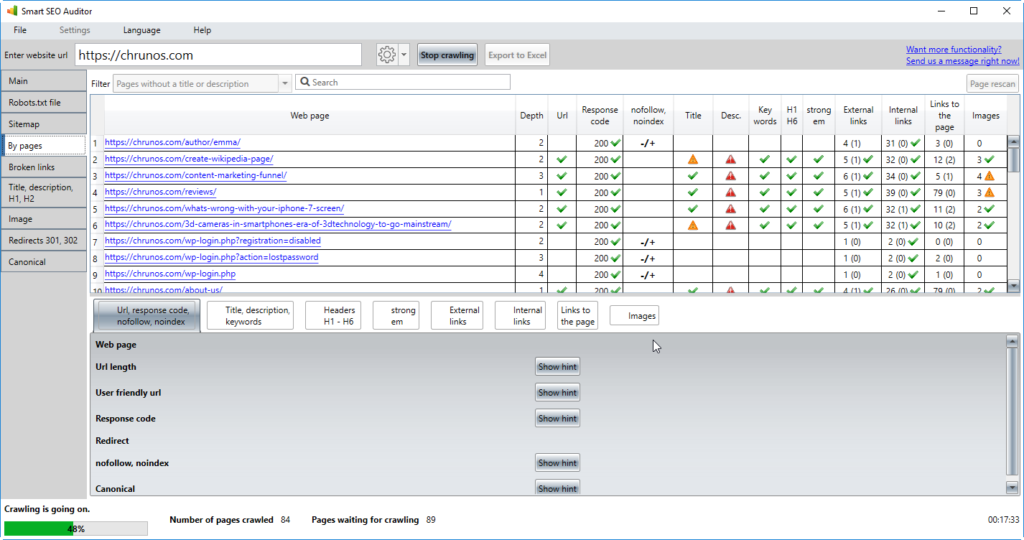Open the Language menu
This screenshot has height=540, width=1024.
(x=142, y=30)
